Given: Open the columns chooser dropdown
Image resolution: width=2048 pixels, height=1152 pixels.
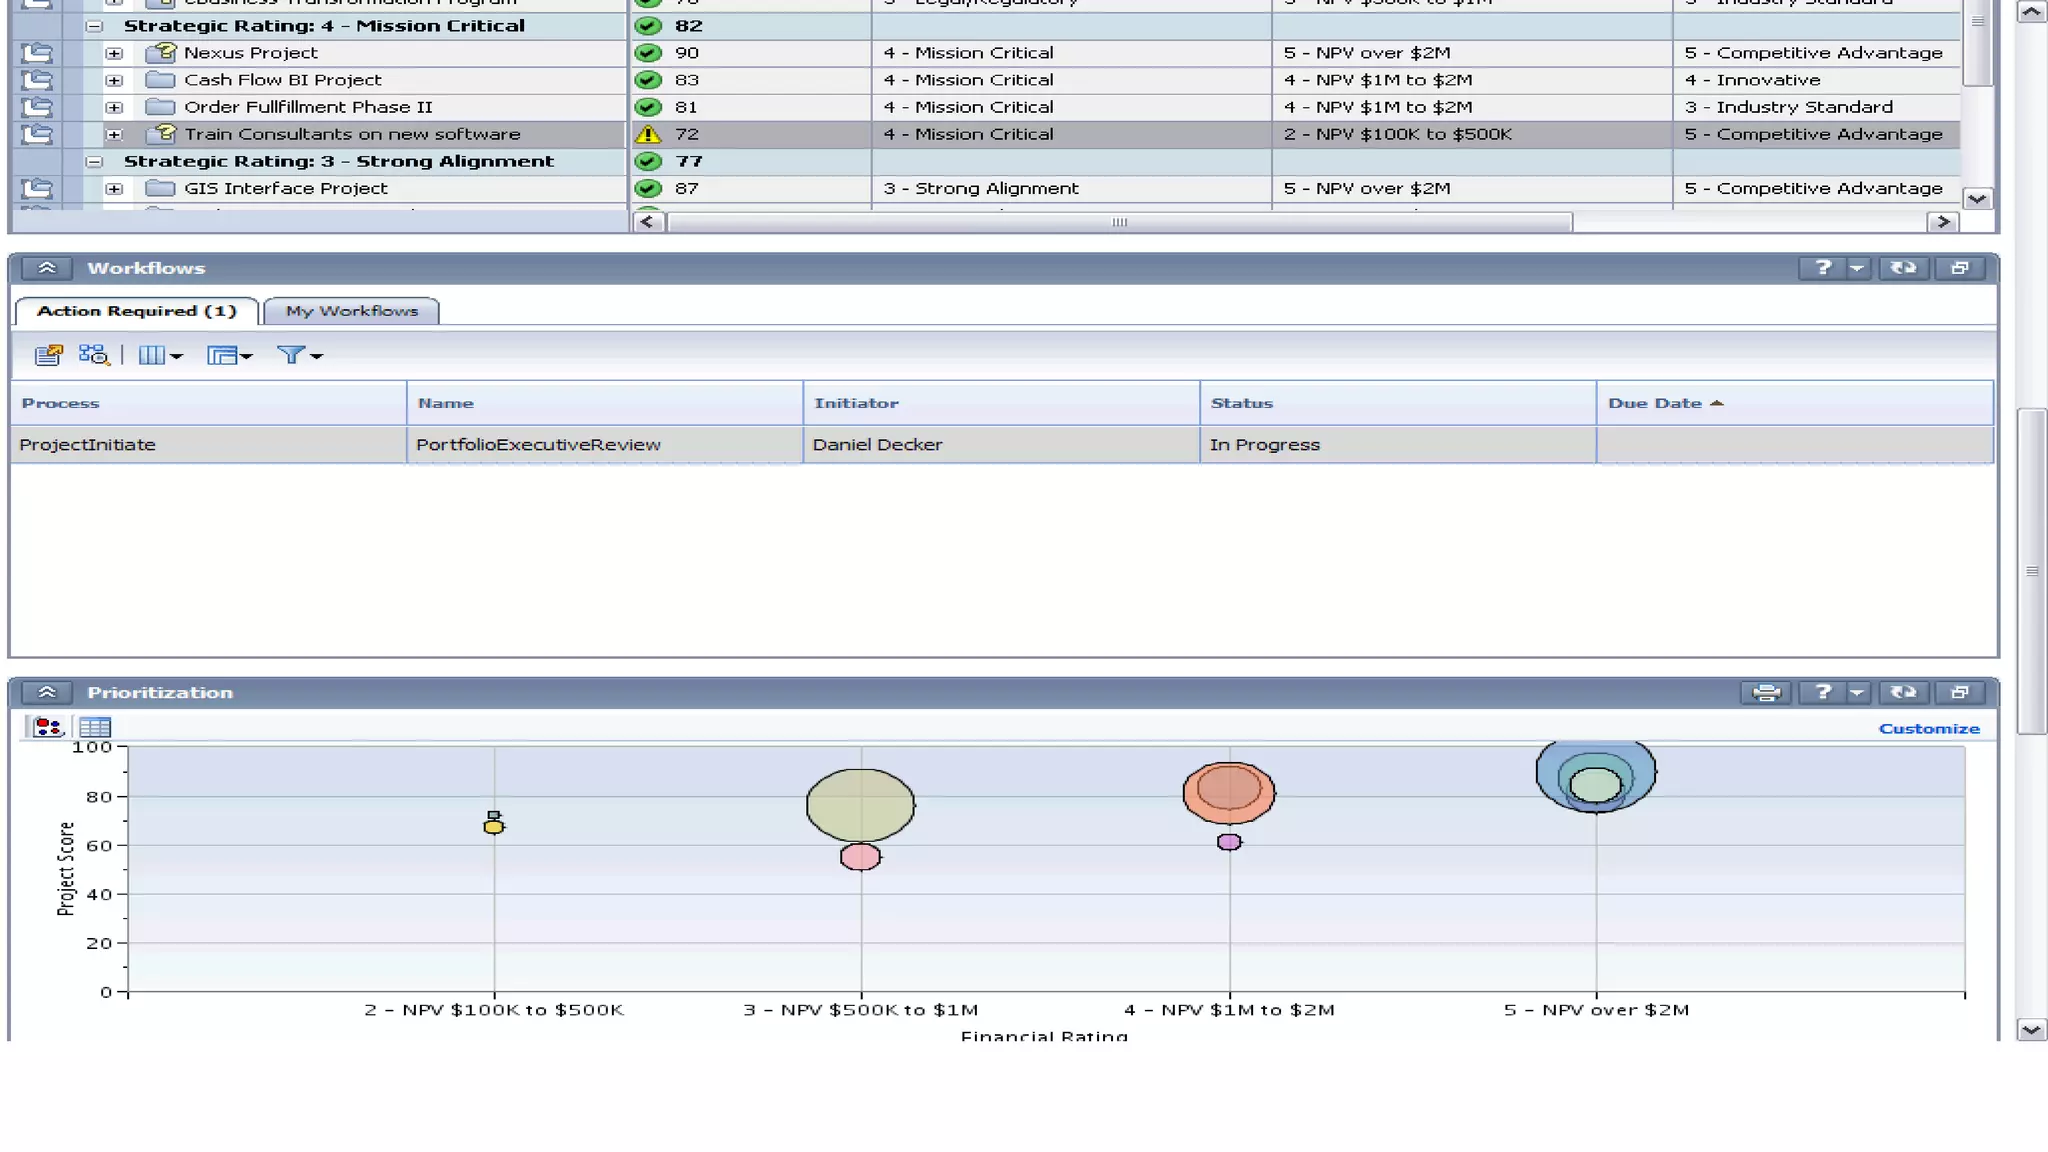Looking at the screenshot, I should point(159,355).
